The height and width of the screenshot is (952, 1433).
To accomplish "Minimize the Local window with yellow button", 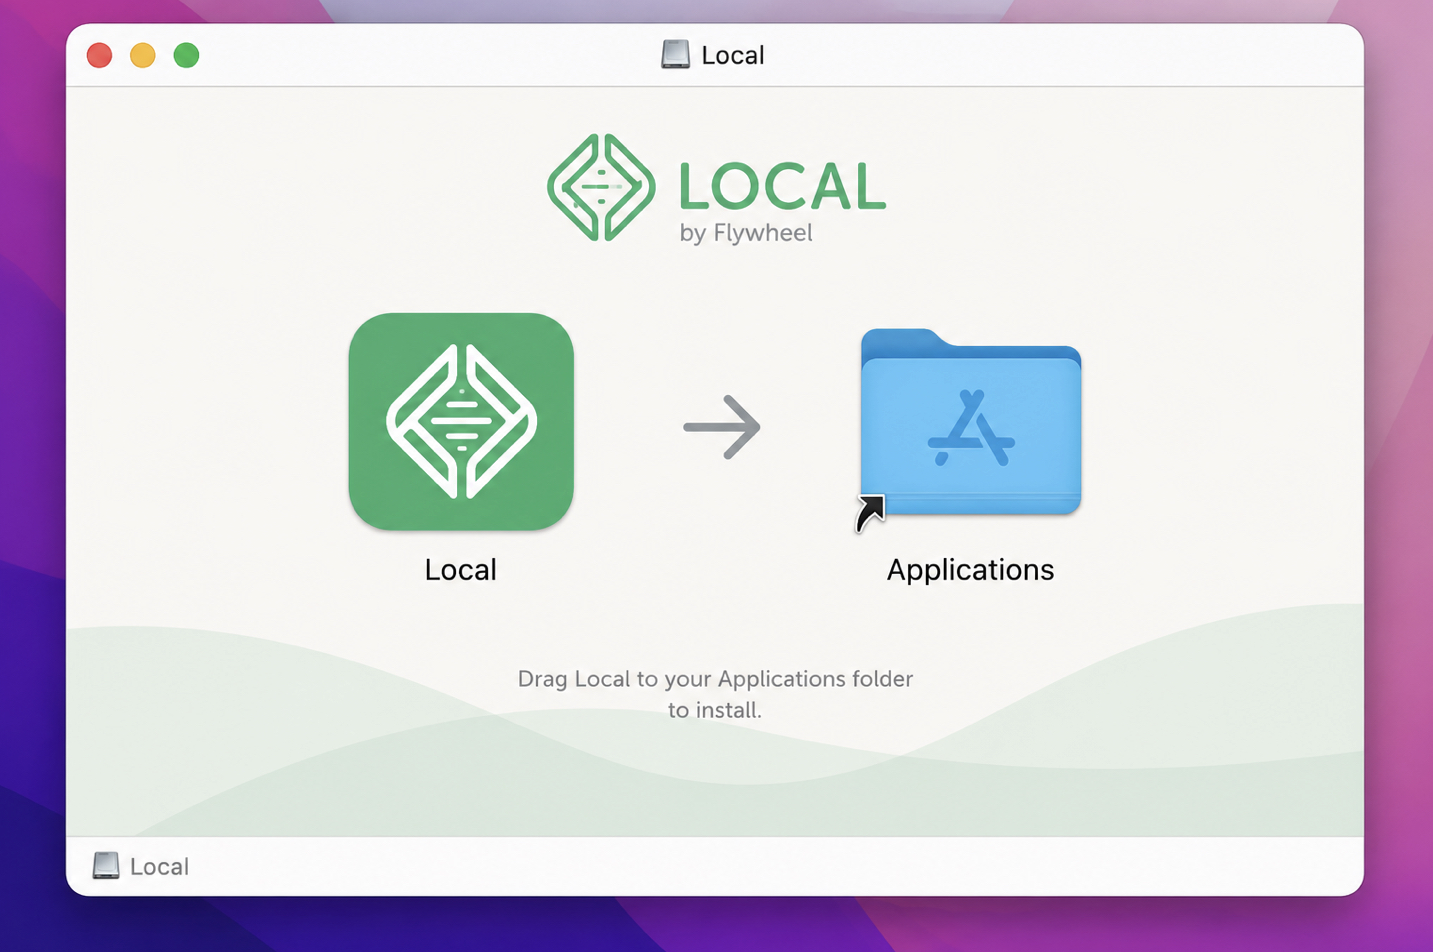I will [143, 55].
